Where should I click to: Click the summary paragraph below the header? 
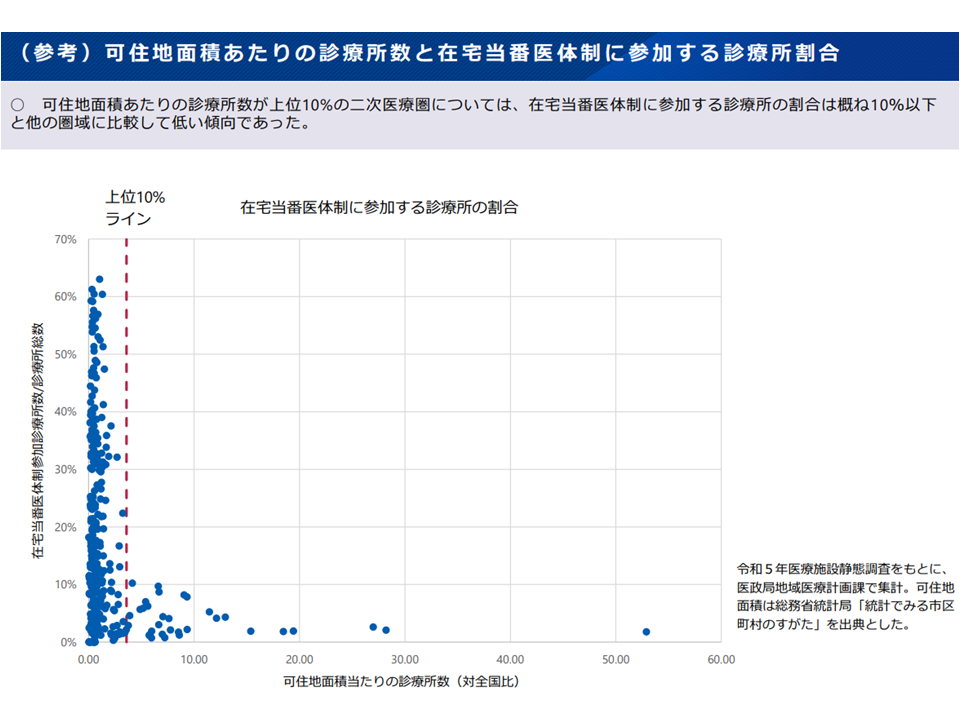click(470, 114)
